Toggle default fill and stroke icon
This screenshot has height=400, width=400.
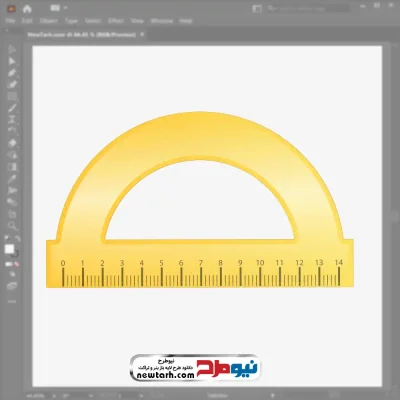(7, 238)
